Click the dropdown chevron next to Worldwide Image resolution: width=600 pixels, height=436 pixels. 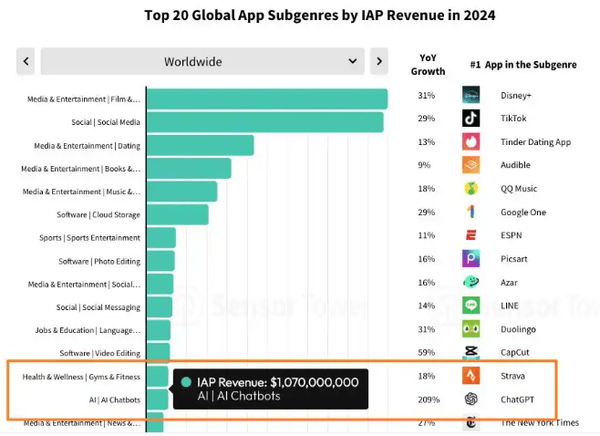tap(352, 61)
